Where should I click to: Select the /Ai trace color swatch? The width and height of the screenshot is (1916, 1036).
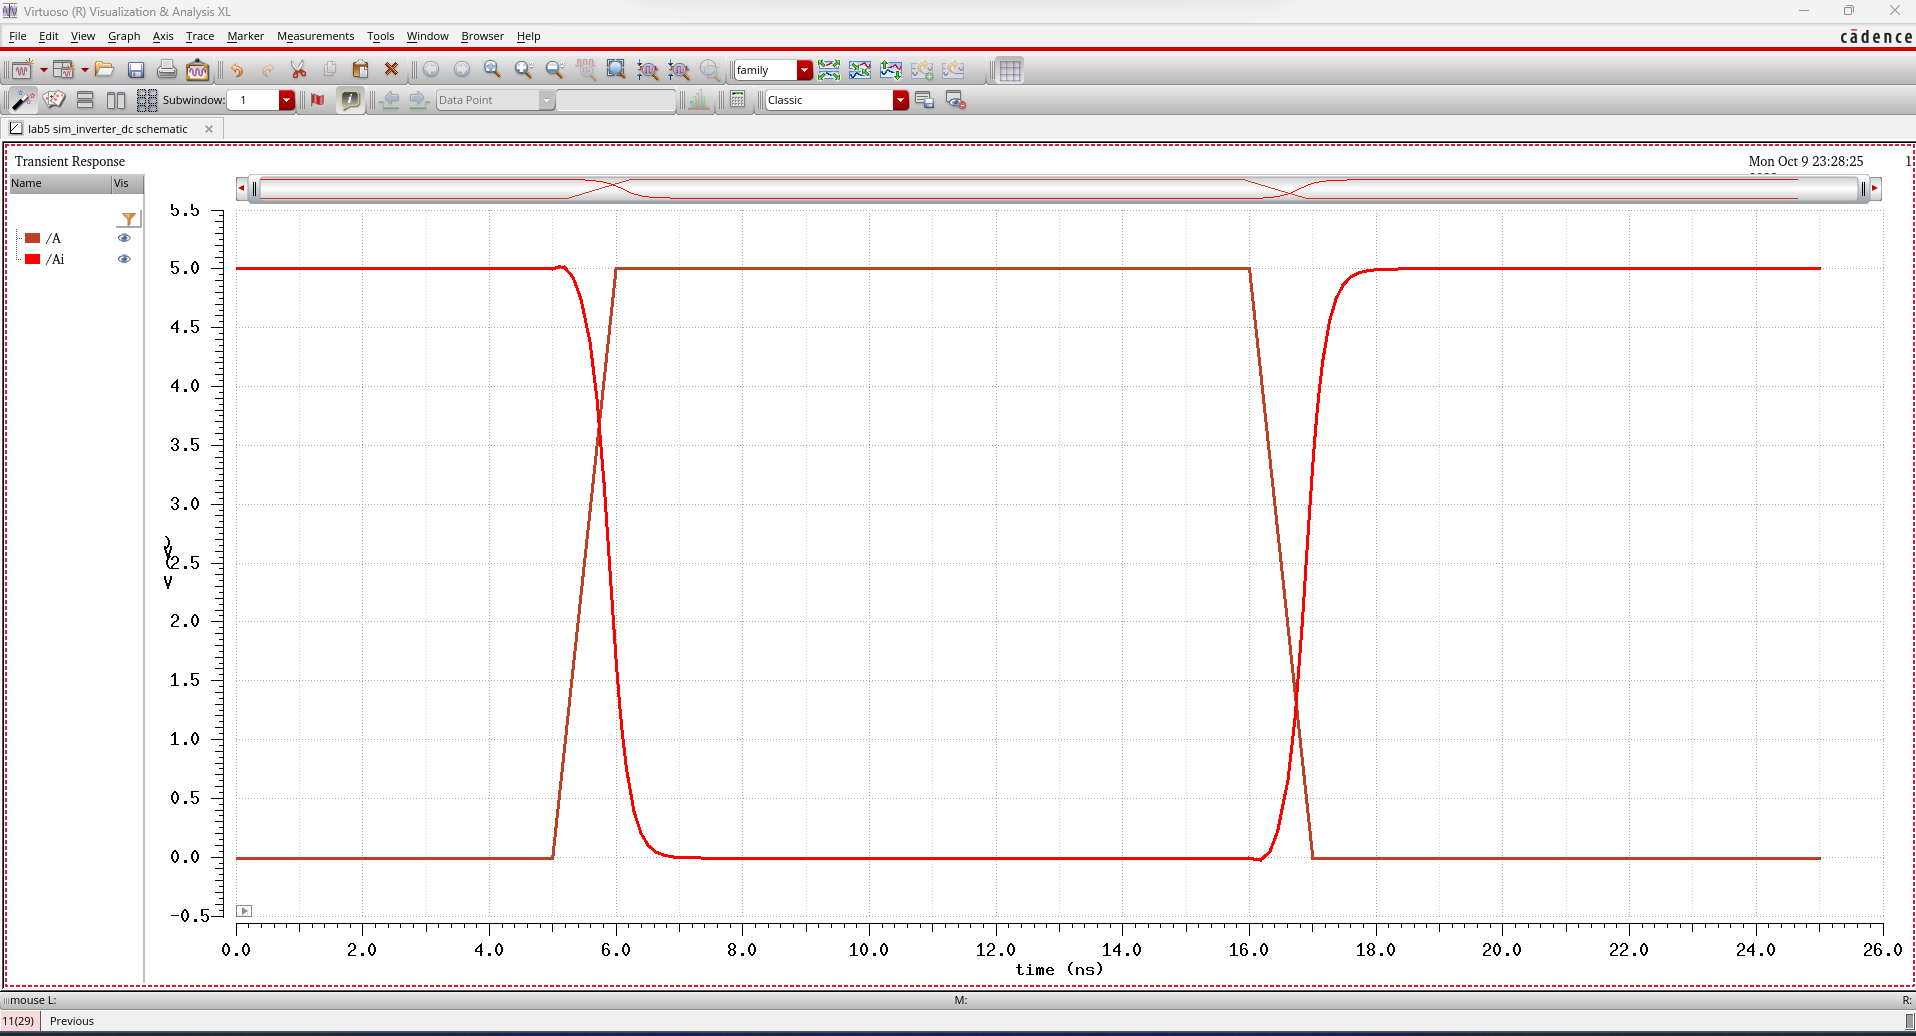click(x=33, y=259)
